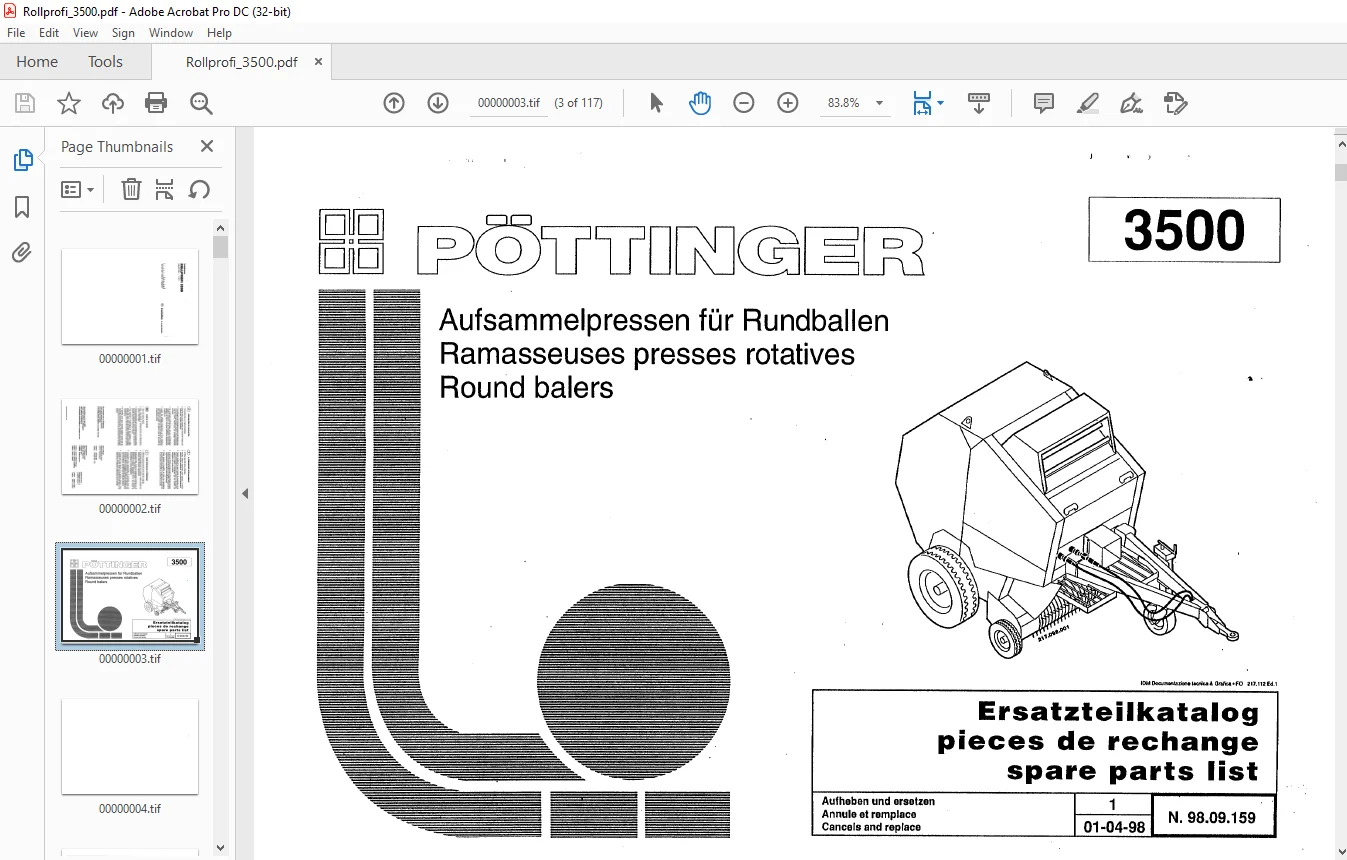Open the File menu
This screenshot has height=860, width=1347.
point(16,33)
